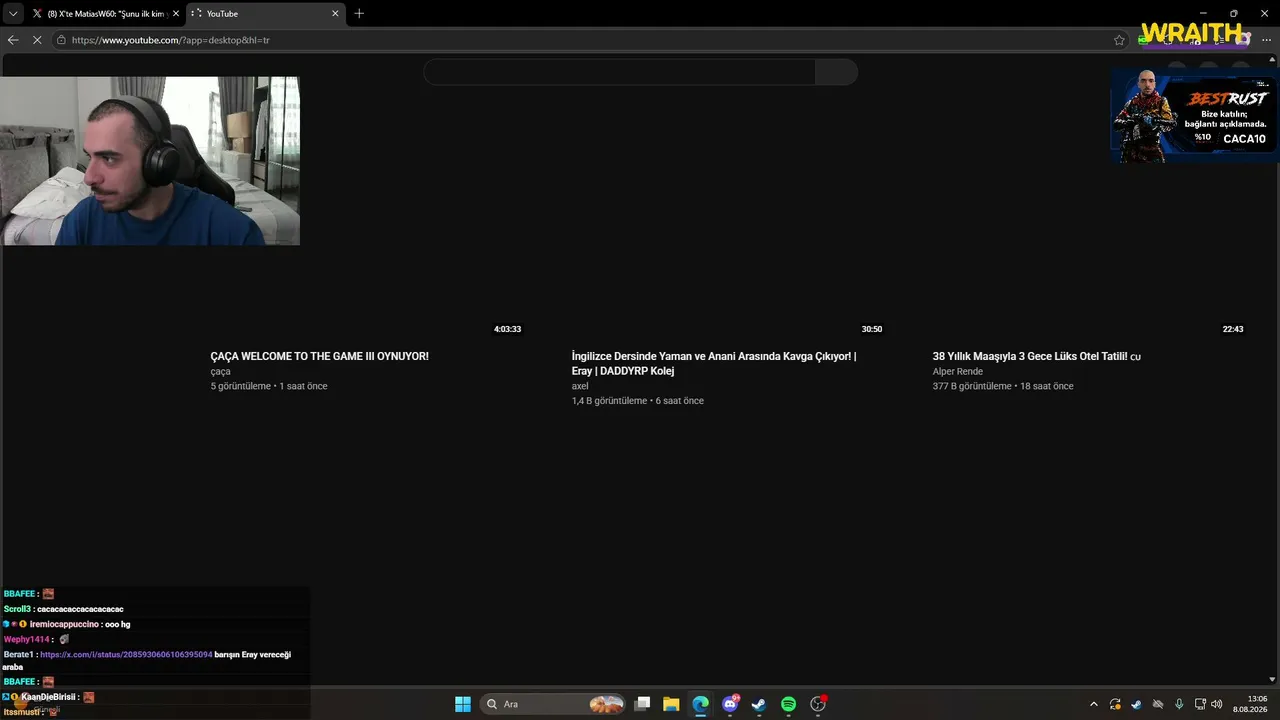Open Task View on the taskbar
The height and width of the screenshot is (720, 1280).
(x=643, y=704)
